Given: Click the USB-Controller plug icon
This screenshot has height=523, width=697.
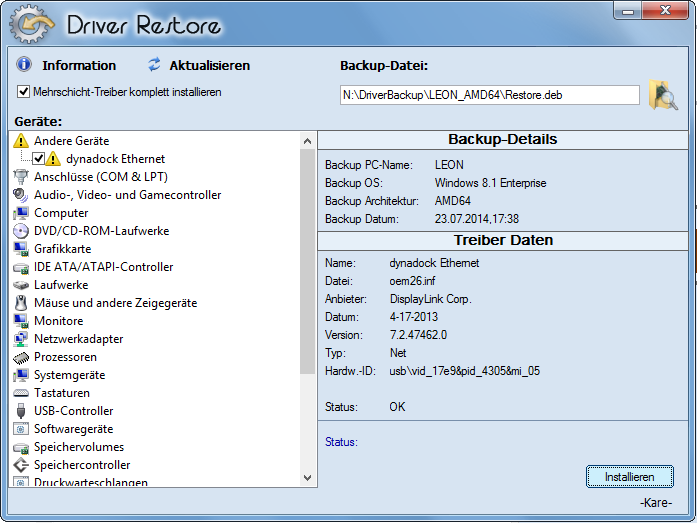Looking at the screenshot, I should [21, 411].
